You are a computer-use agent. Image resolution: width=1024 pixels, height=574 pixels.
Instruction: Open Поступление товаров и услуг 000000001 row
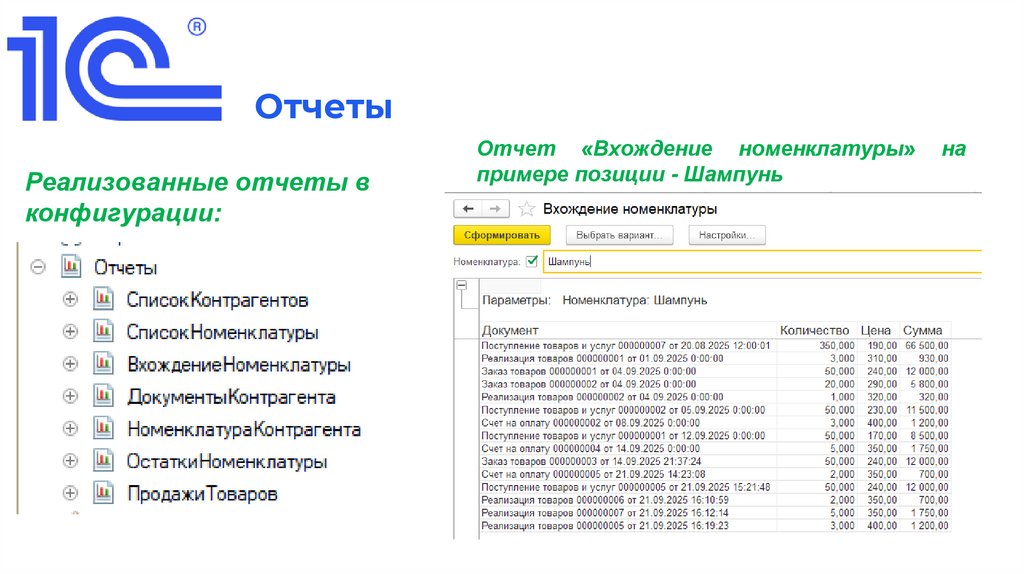click(715, 436)
